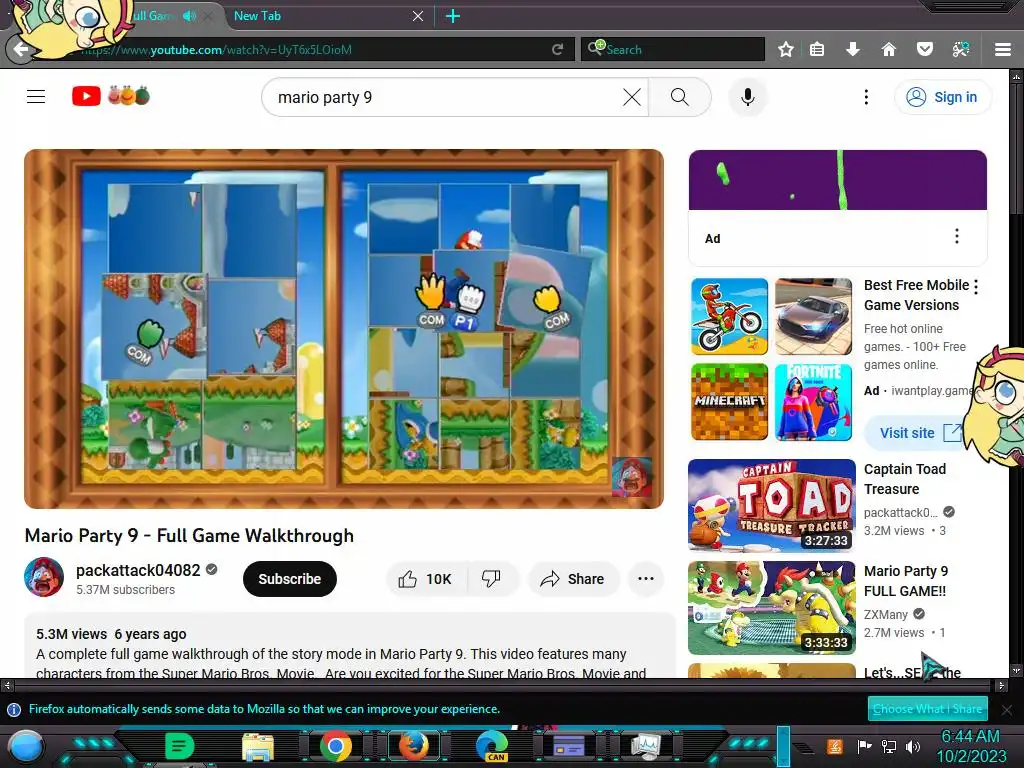Screen dimensions: 1024x768
Task: Open the YouTube guide hamburger menu
Action: point(36,97)
